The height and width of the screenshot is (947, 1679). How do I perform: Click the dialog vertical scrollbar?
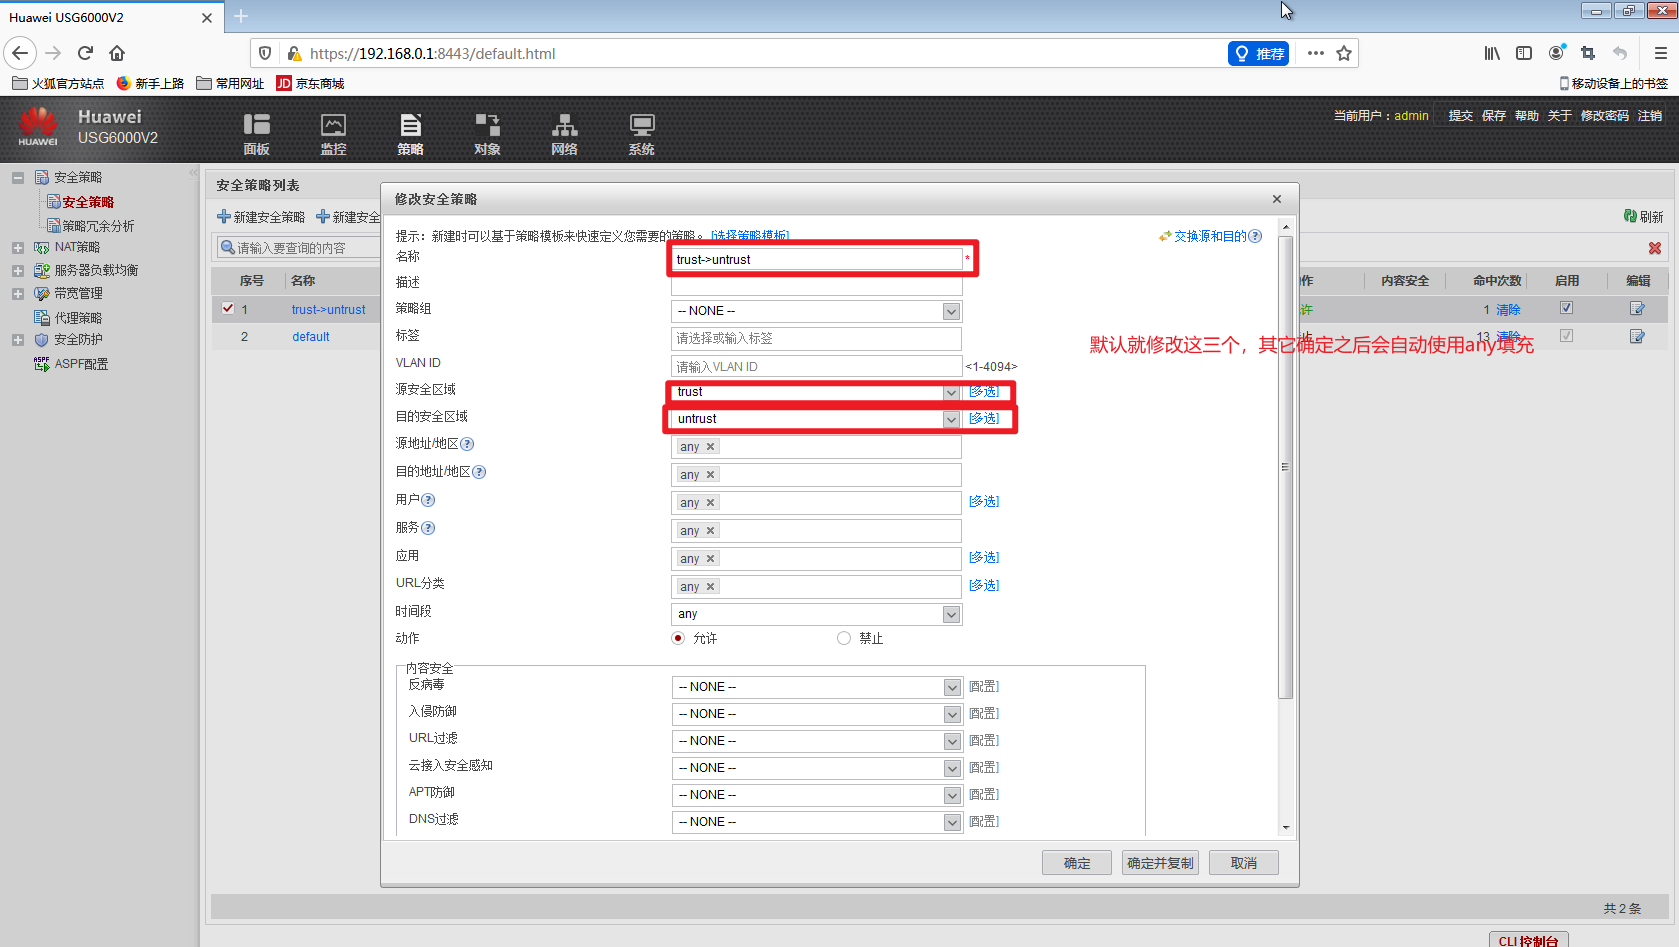click(x=1286, y=467)
